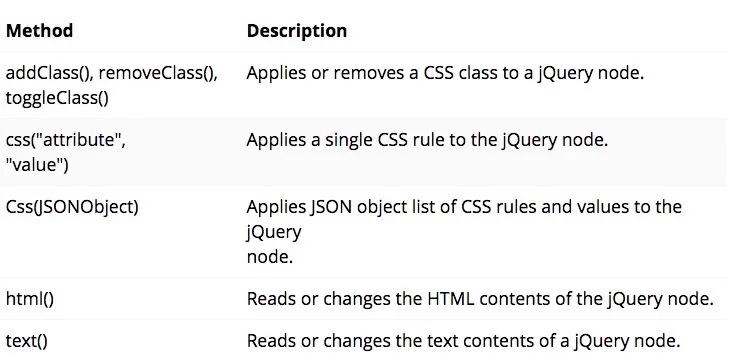Click the Method column header
This screenshot has width=750, height=360.
[39, 31]
